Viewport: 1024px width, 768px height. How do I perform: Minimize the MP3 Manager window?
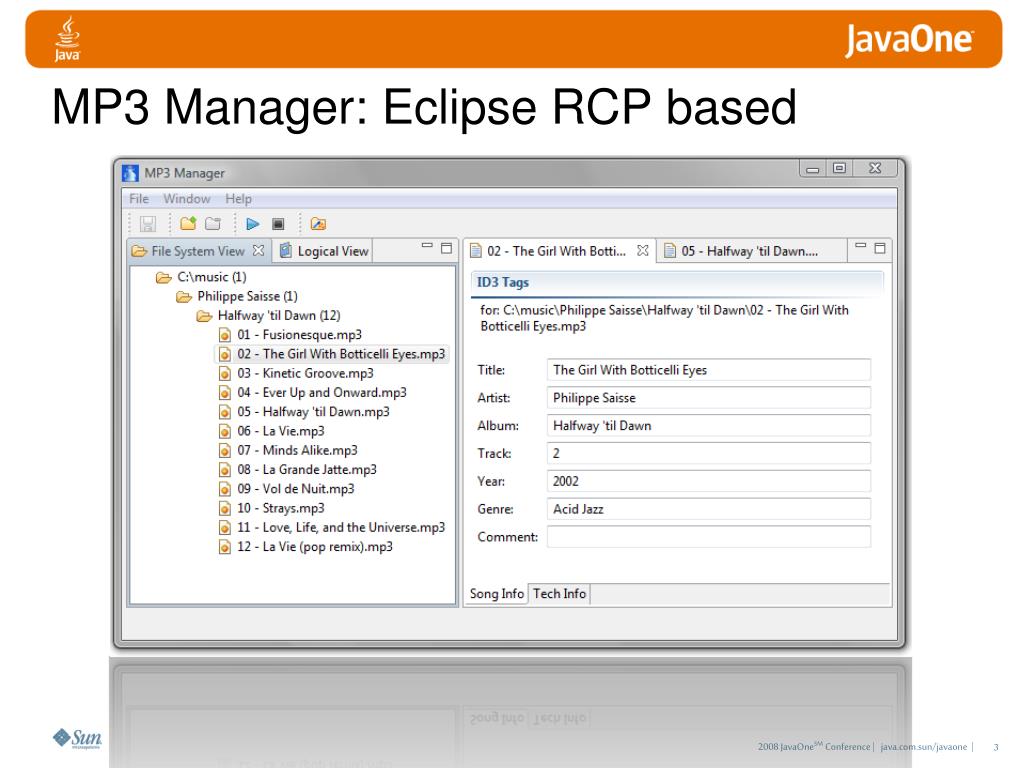[812, 169]
